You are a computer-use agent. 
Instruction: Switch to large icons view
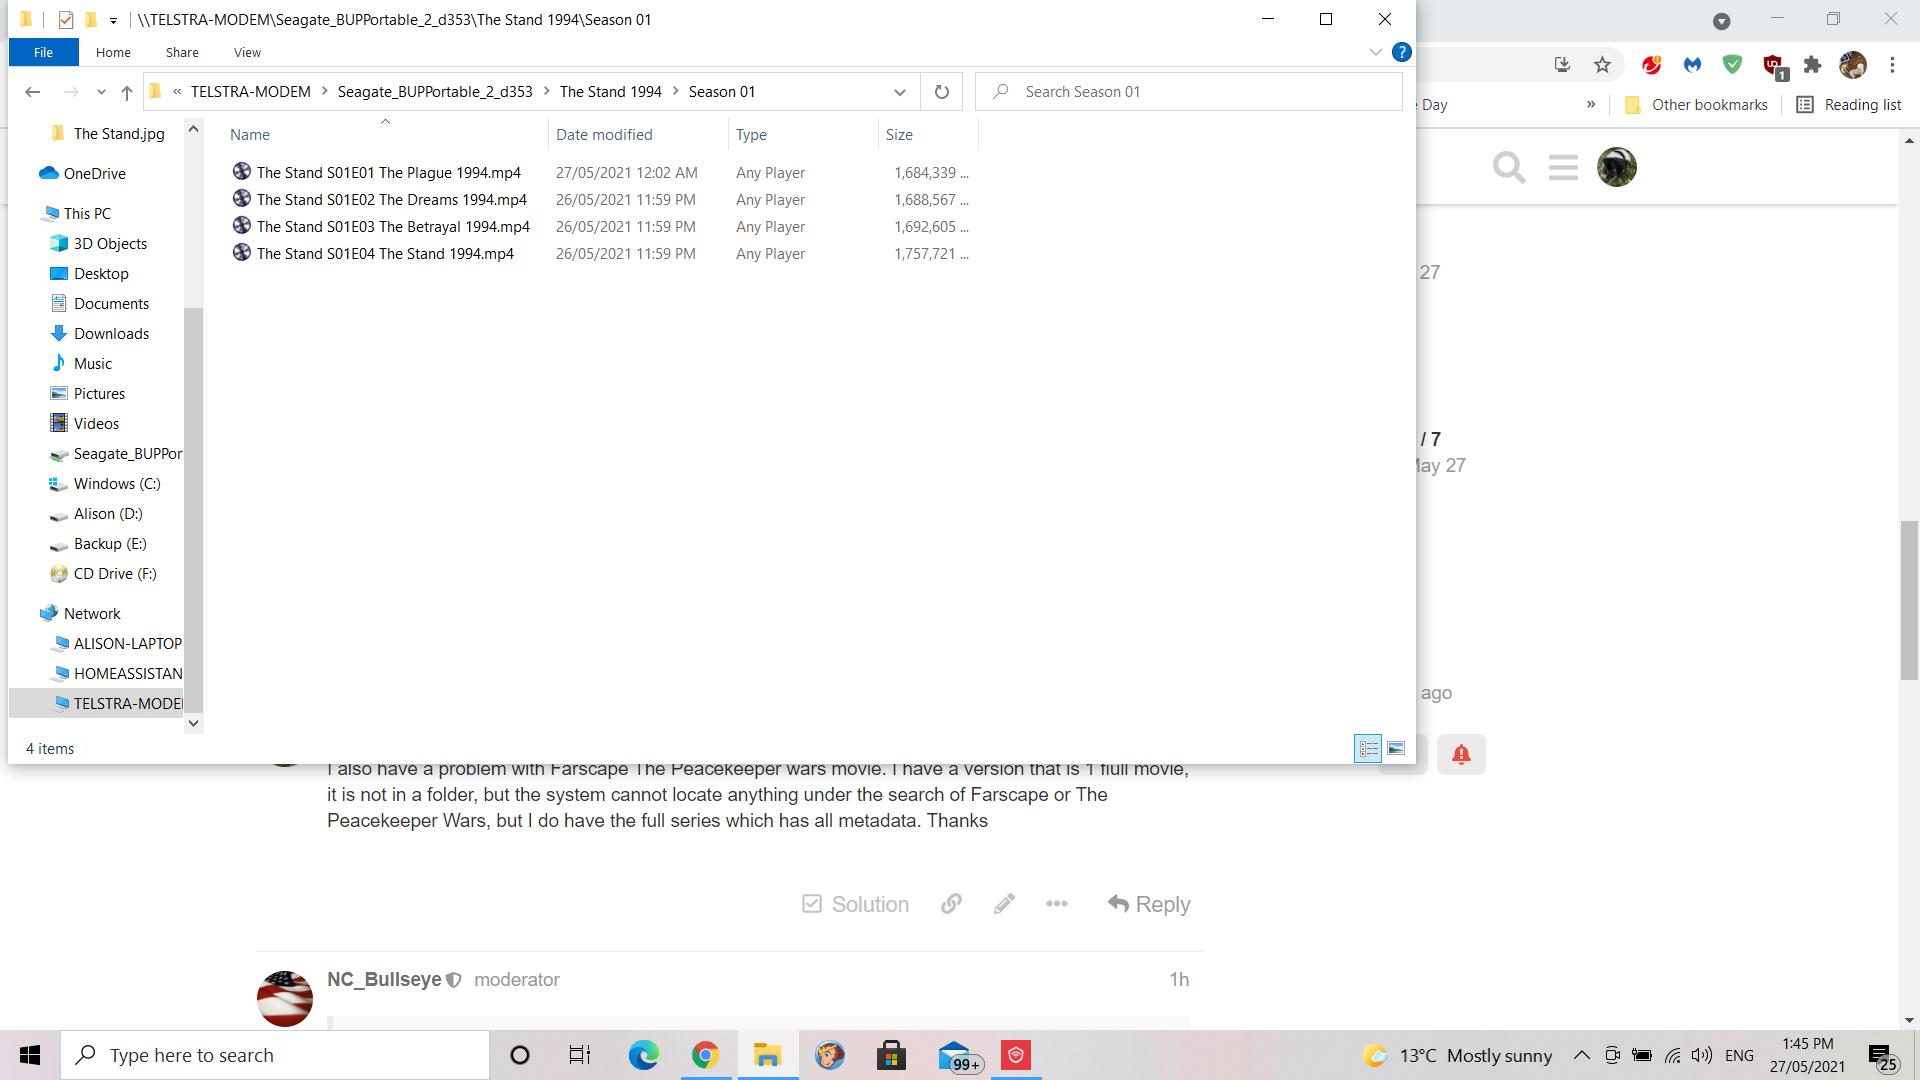tap(1396, 748)
